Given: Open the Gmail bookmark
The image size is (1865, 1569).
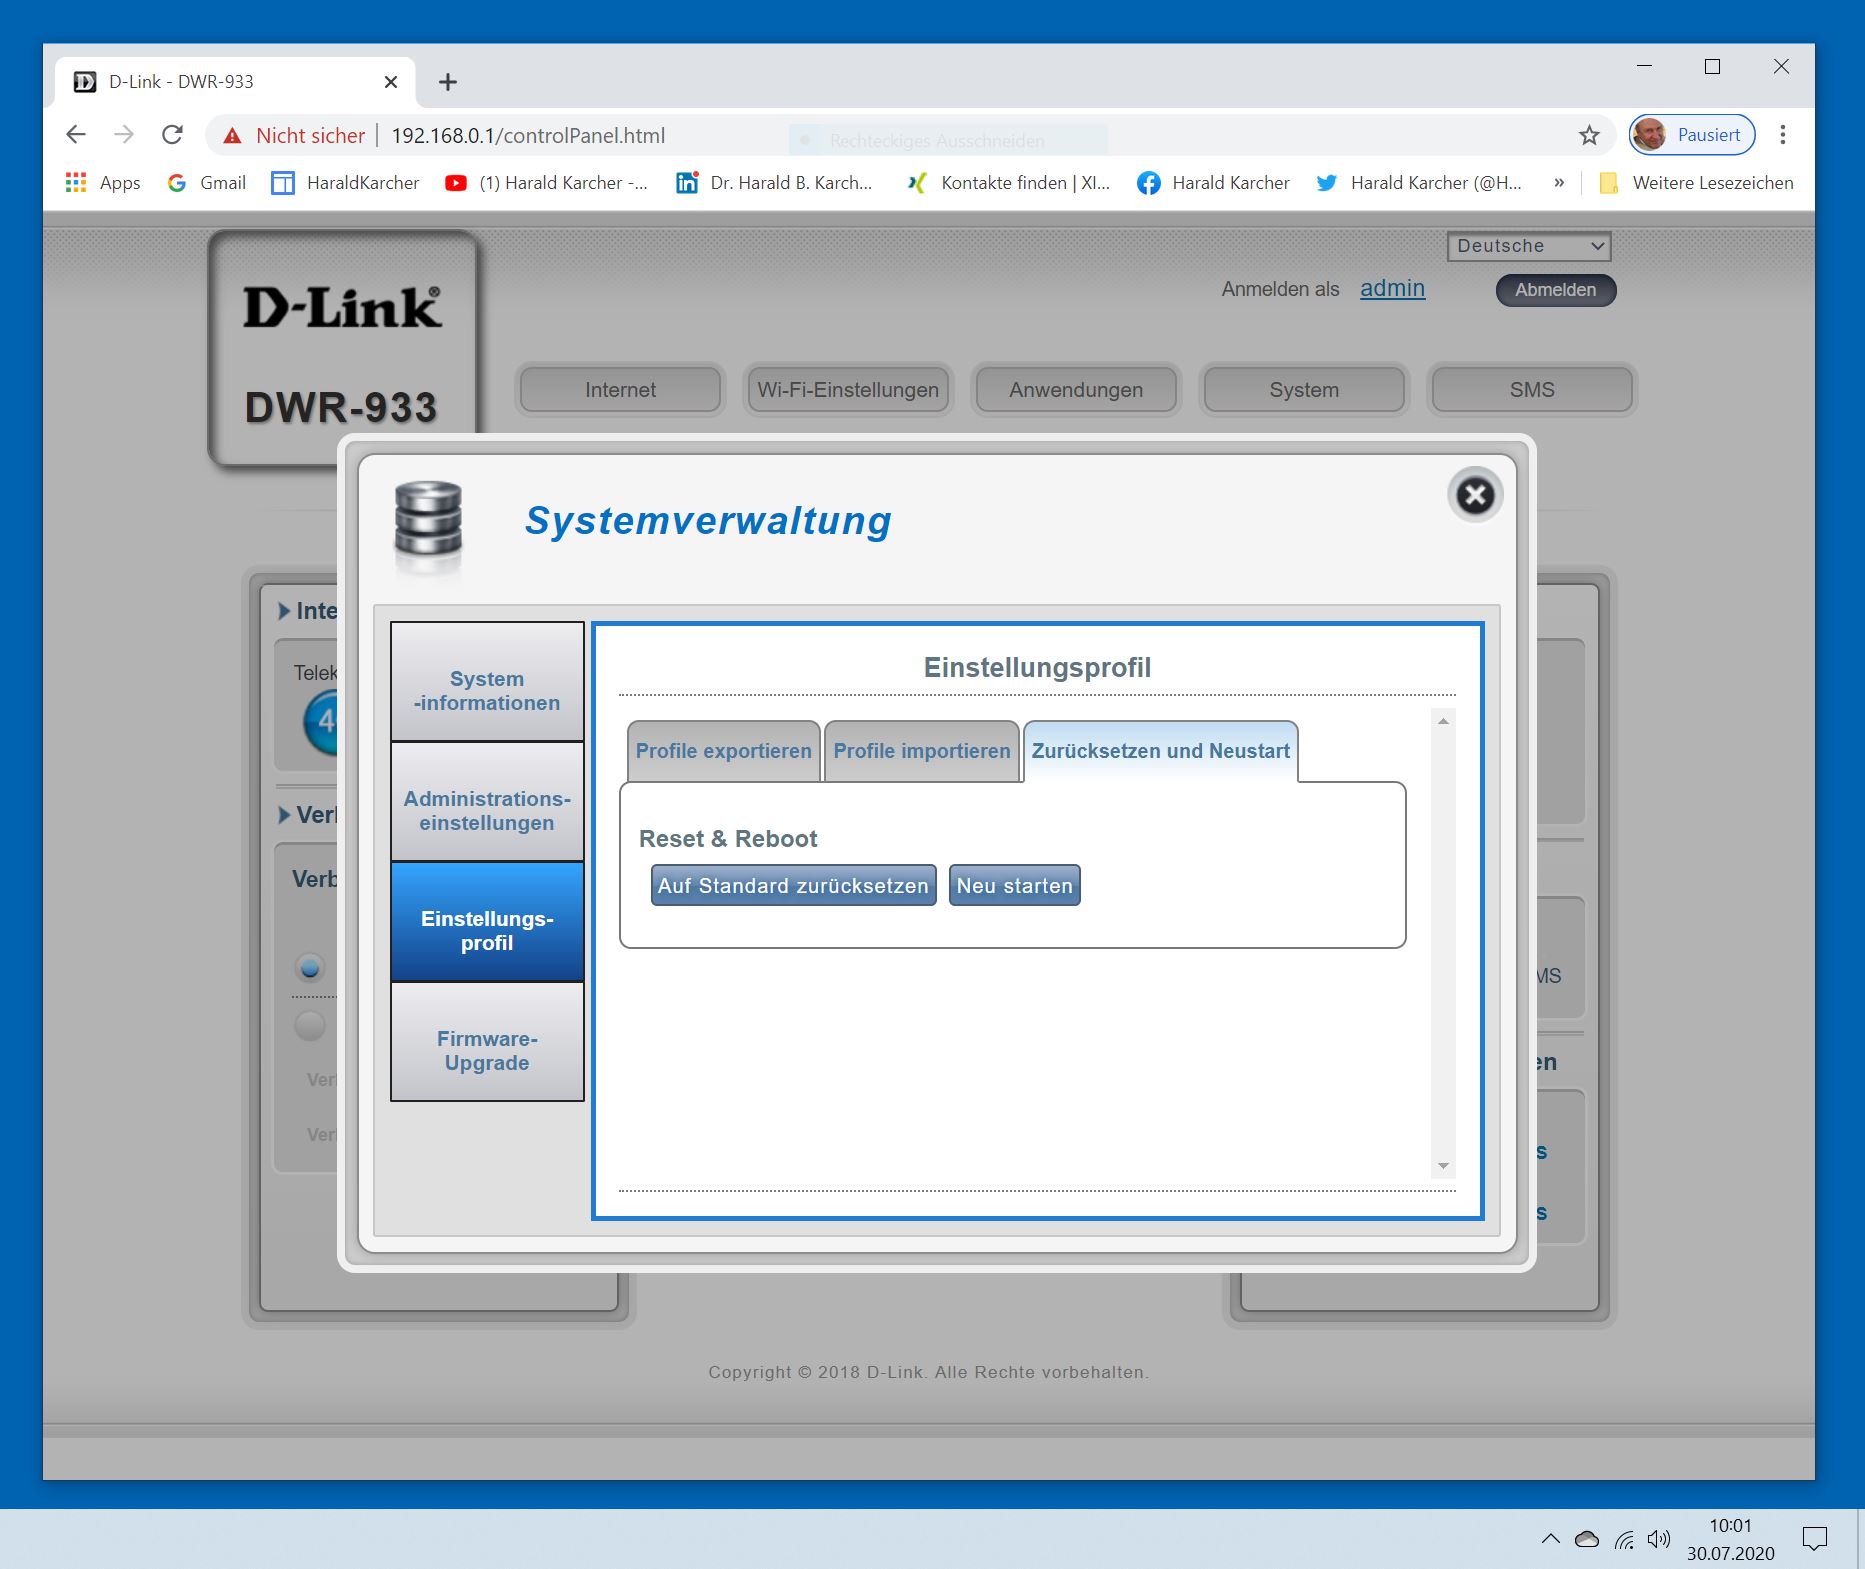Looking at the screenshot, I should tap(207, 183).
